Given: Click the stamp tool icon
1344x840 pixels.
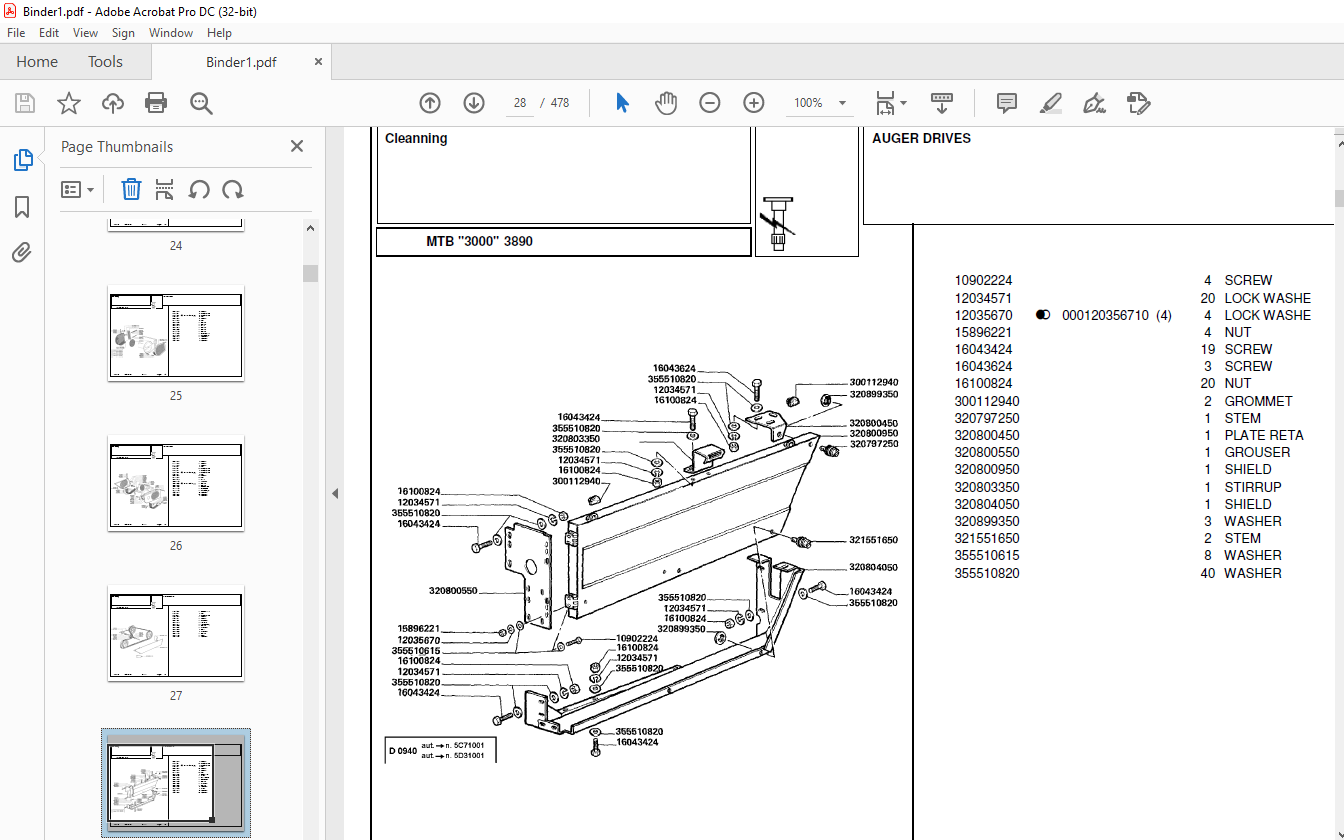Looking at the screenshot, I should point(1138,103).
